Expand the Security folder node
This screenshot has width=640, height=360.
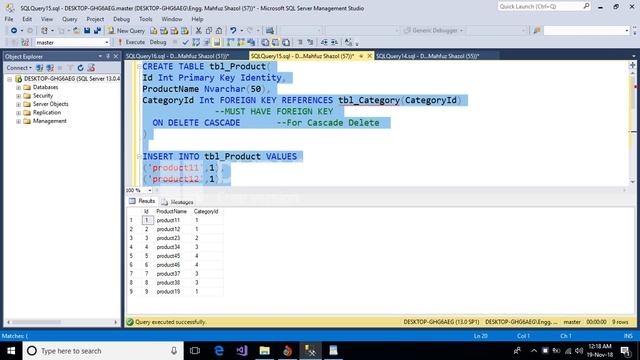tap(18, 96)
